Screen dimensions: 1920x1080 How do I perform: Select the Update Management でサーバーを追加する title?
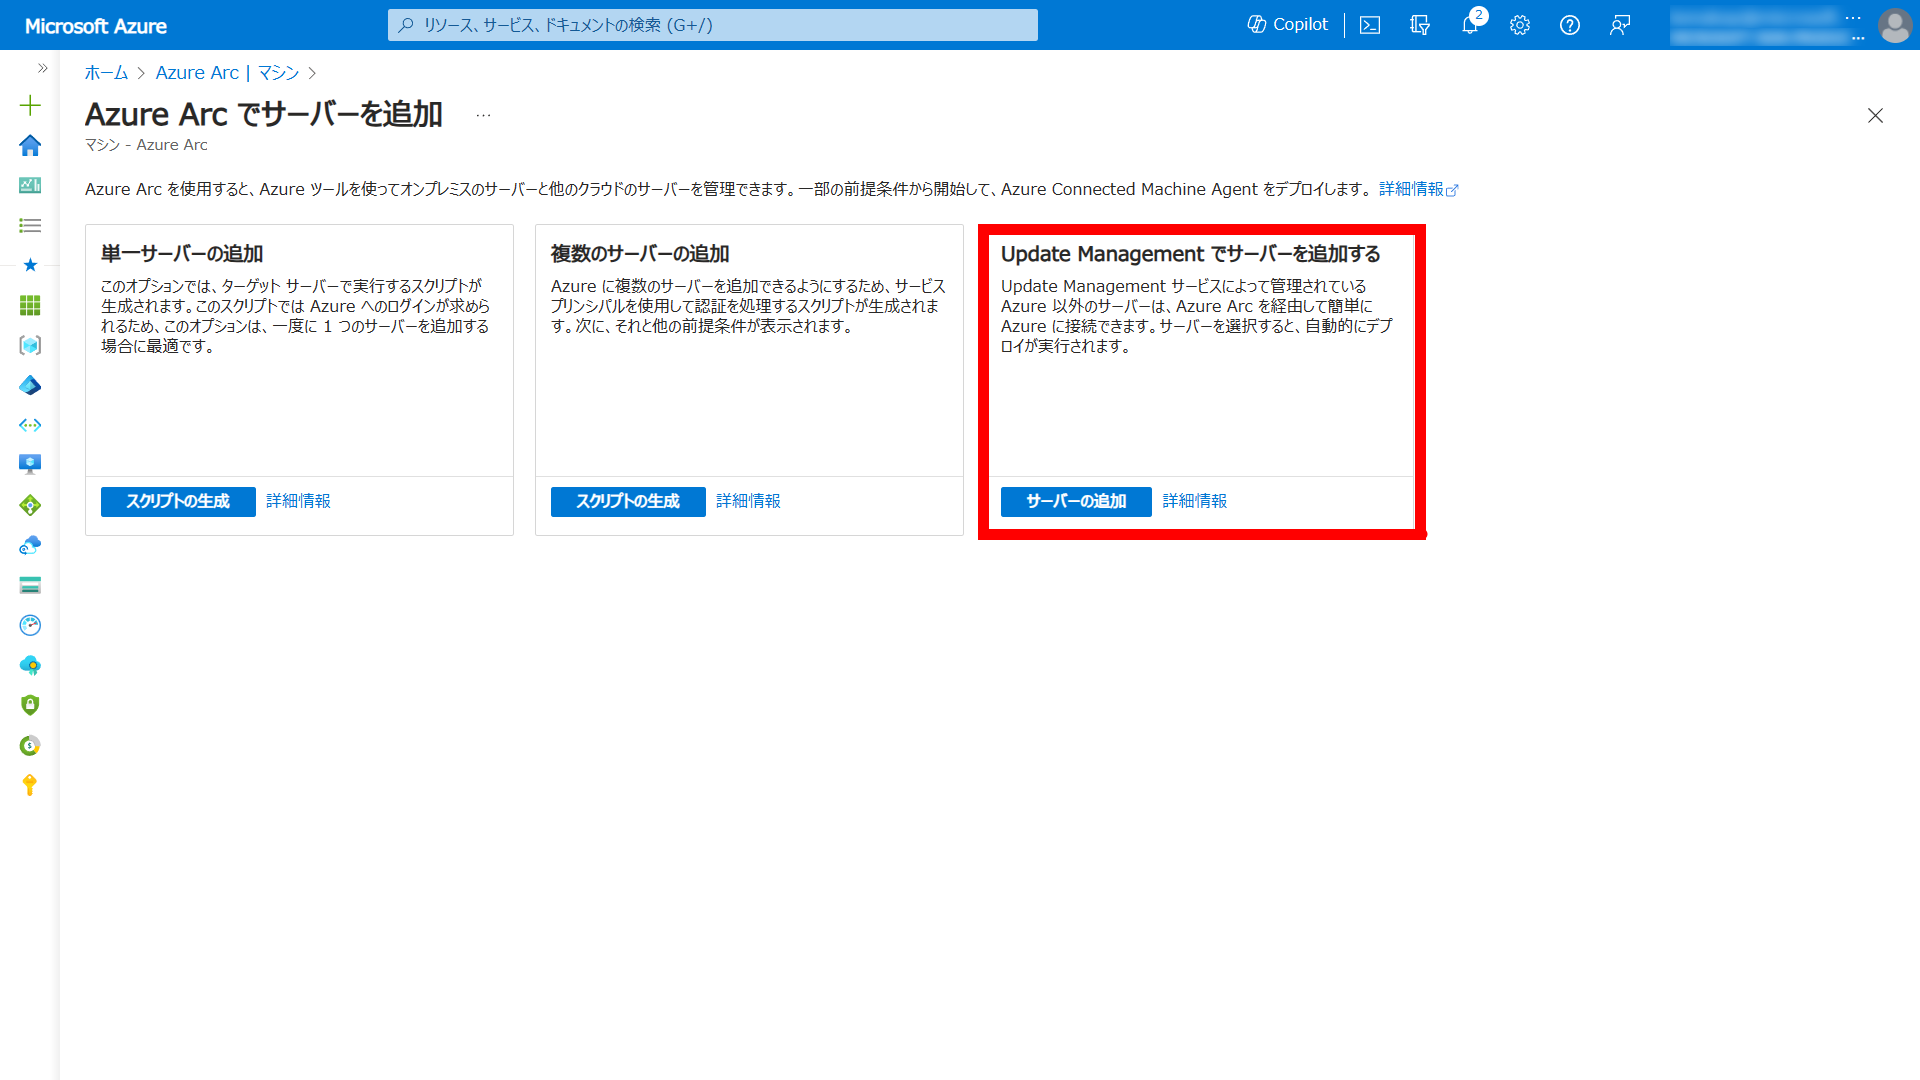point(1190,254)
